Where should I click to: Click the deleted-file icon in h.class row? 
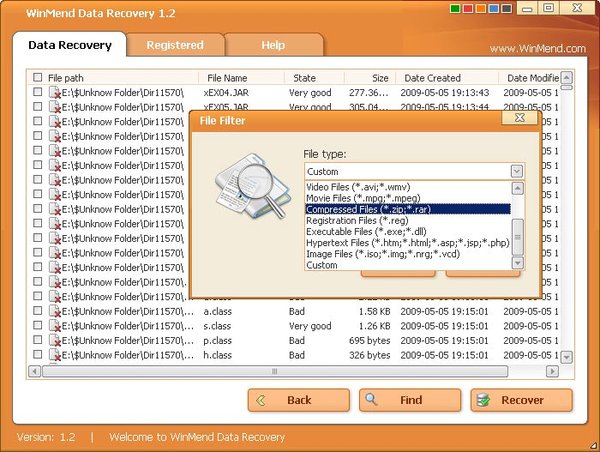coord(55,355)
